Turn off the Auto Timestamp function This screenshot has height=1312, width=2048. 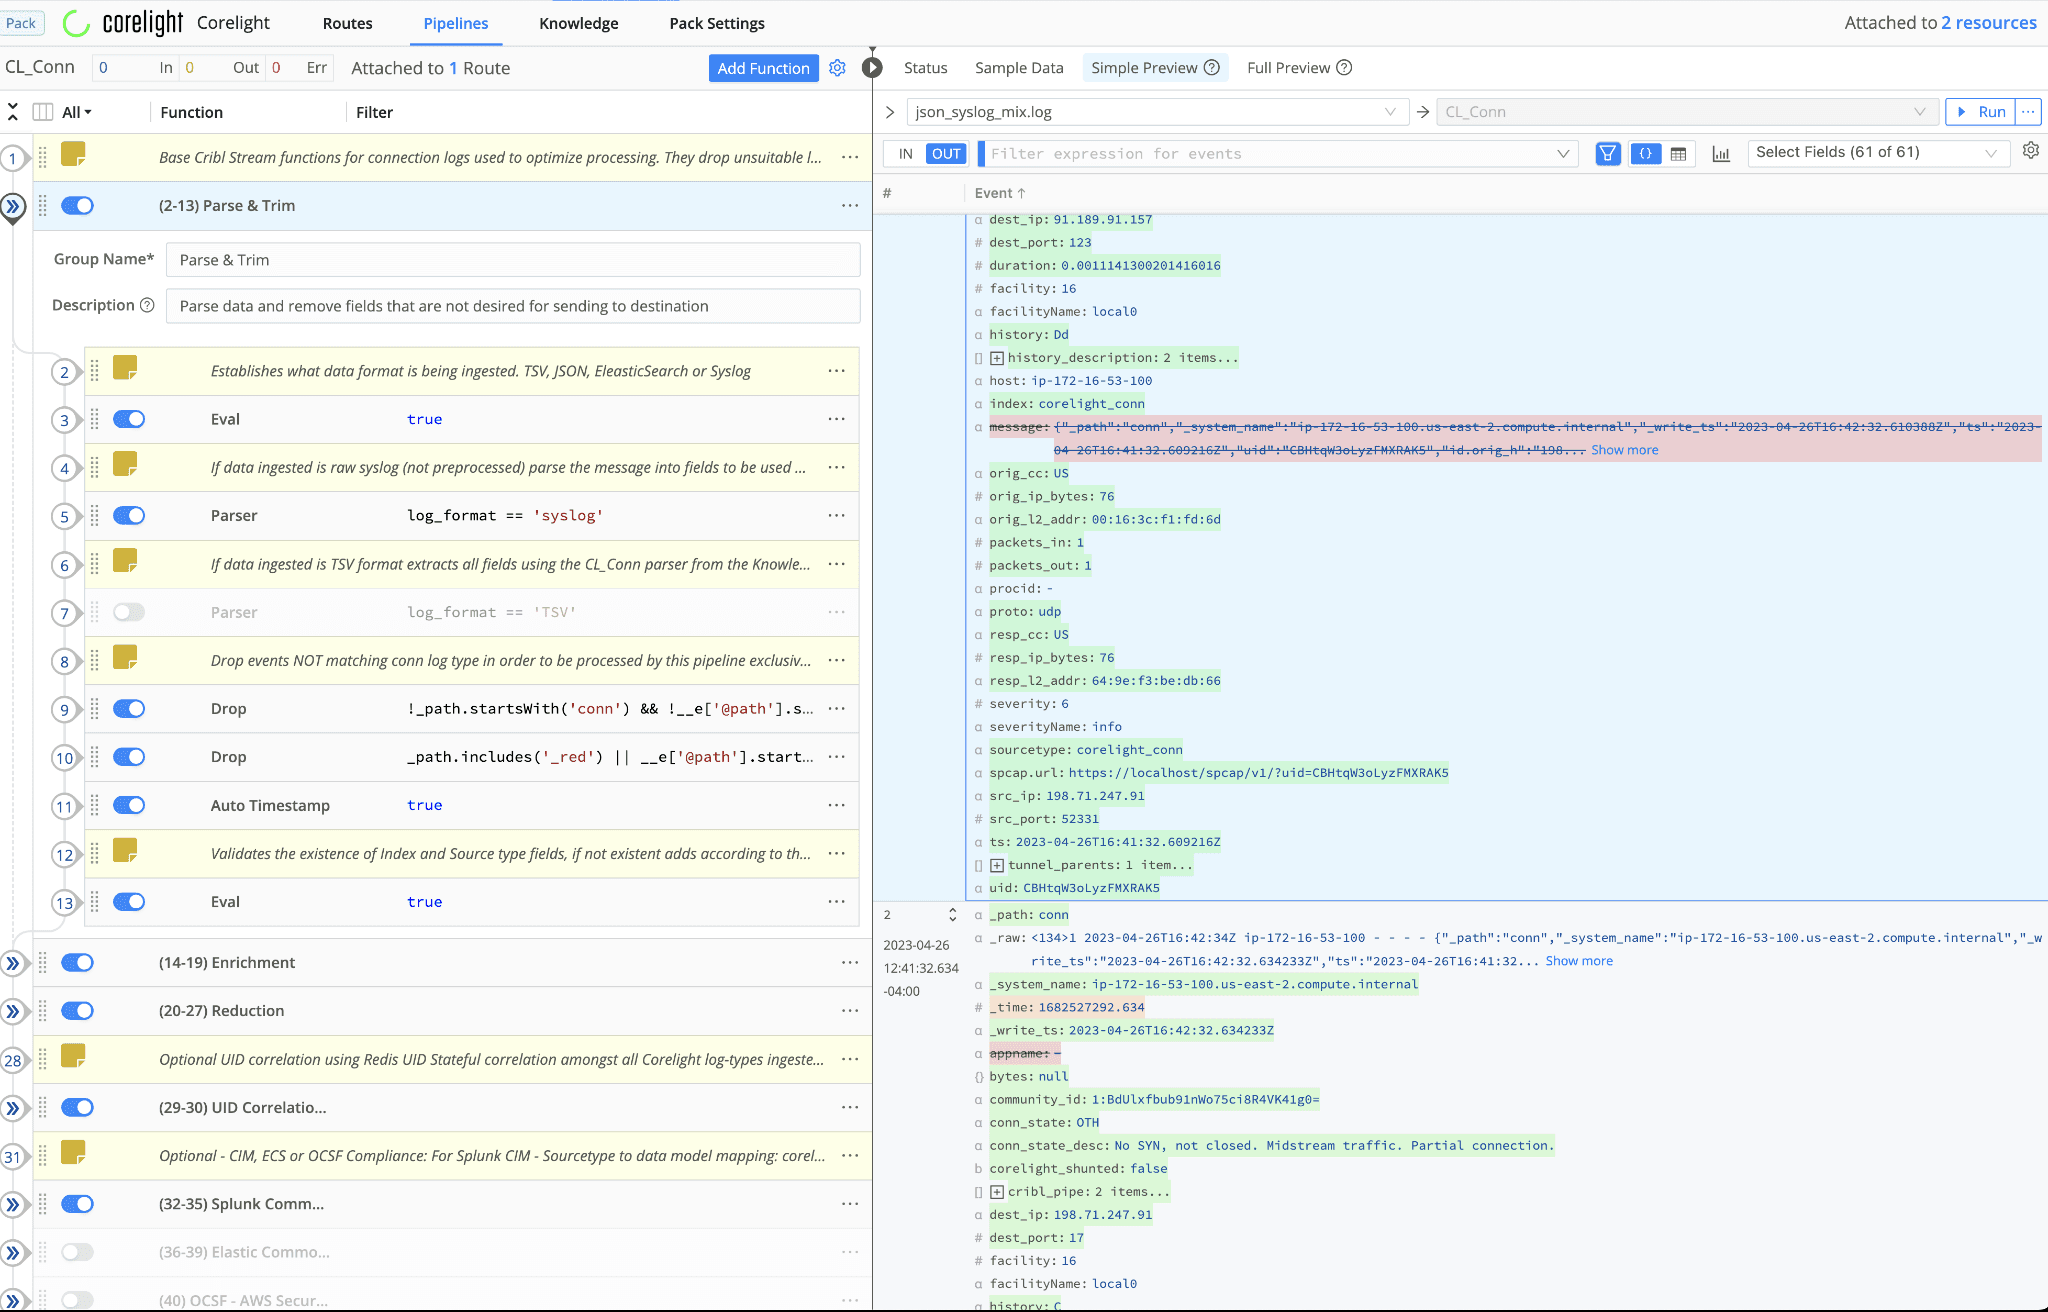pyautogui.click(x=129, y=805)
